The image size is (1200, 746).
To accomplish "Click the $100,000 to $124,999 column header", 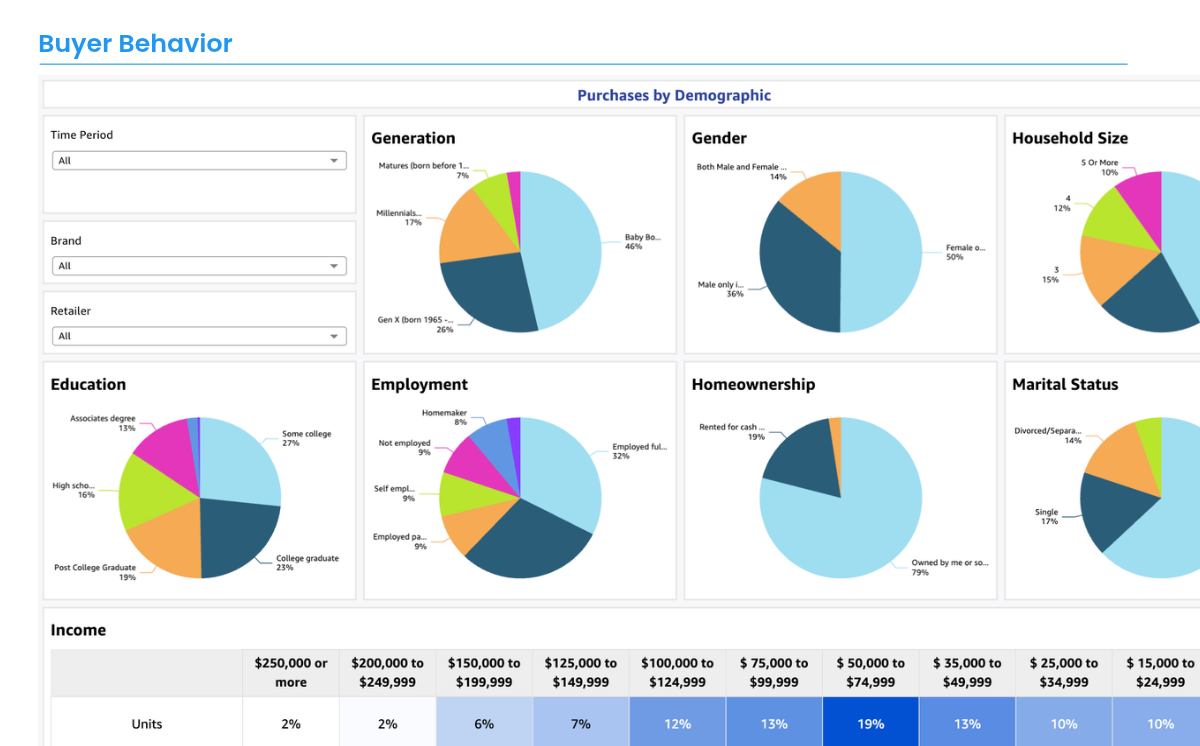I will pyautogui.click(x=678, y=673).
